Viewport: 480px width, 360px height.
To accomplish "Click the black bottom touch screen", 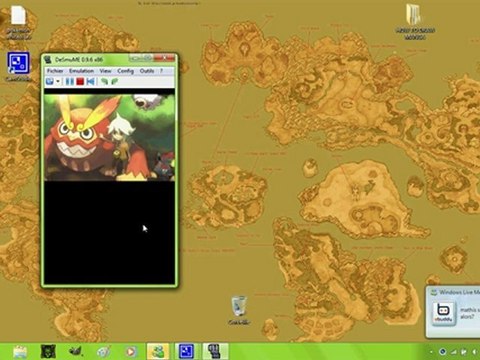I will click(x=109, y=233).
